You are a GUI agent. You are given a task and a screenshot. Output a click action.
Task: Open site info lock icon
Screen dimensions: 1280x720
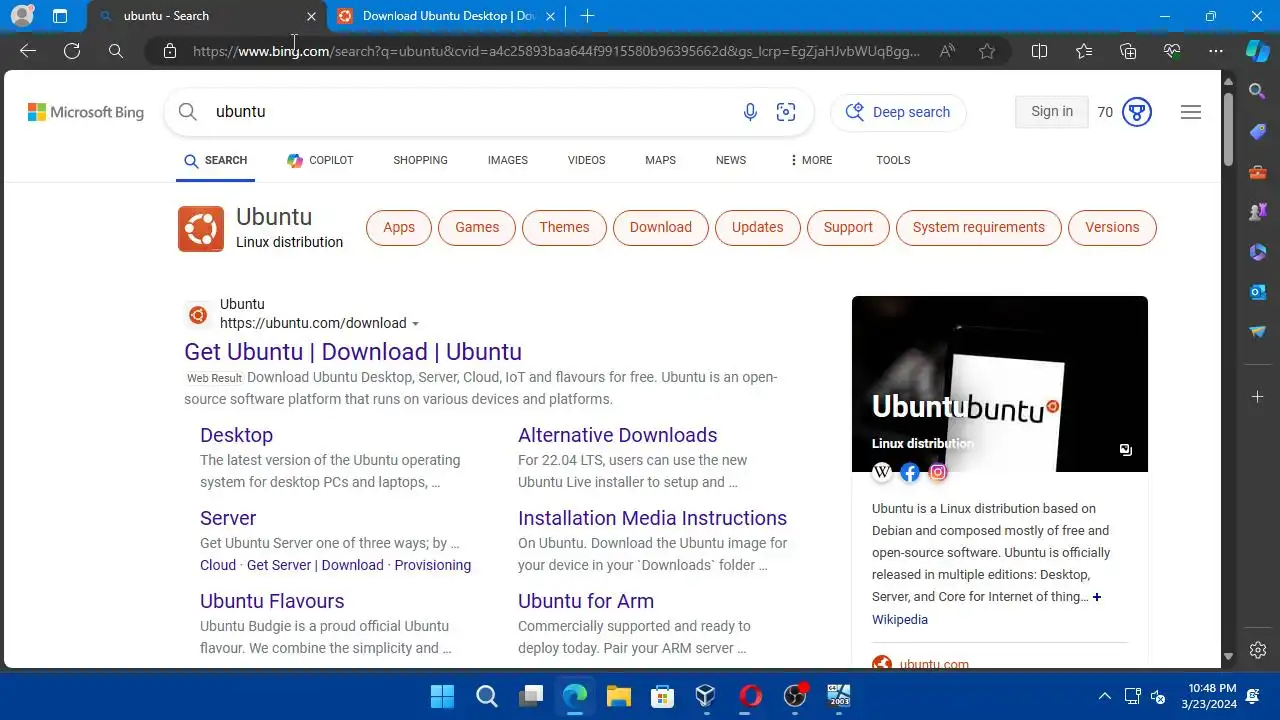point(170,51)
